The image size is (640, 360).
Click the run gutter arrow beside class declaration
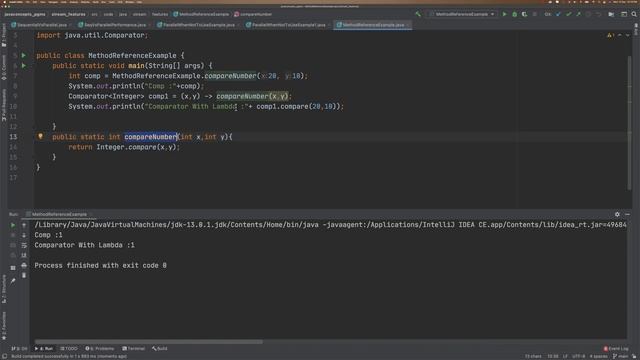[24, 55]
